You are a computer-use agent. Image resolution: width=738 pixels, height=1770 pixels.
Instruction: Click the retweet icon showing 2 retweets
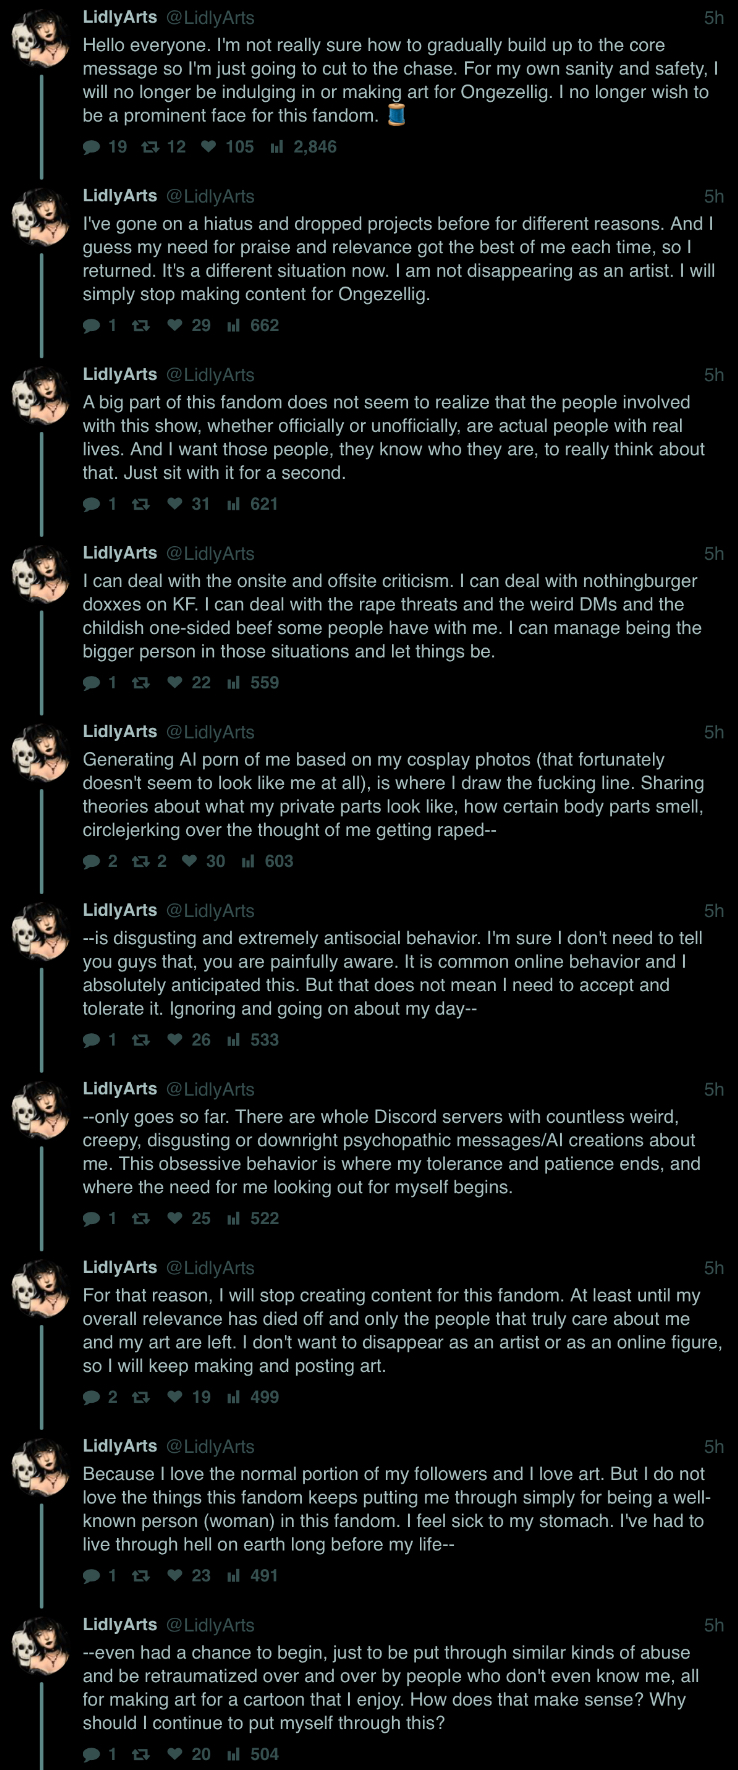click(x=141, y=861)
